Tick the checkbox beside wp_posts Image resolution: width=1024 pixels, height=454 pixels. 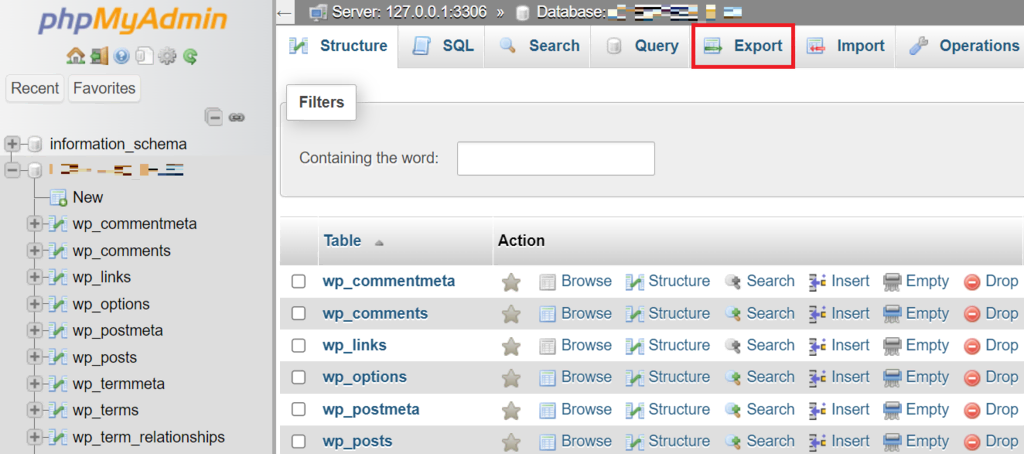click(298, 442)
